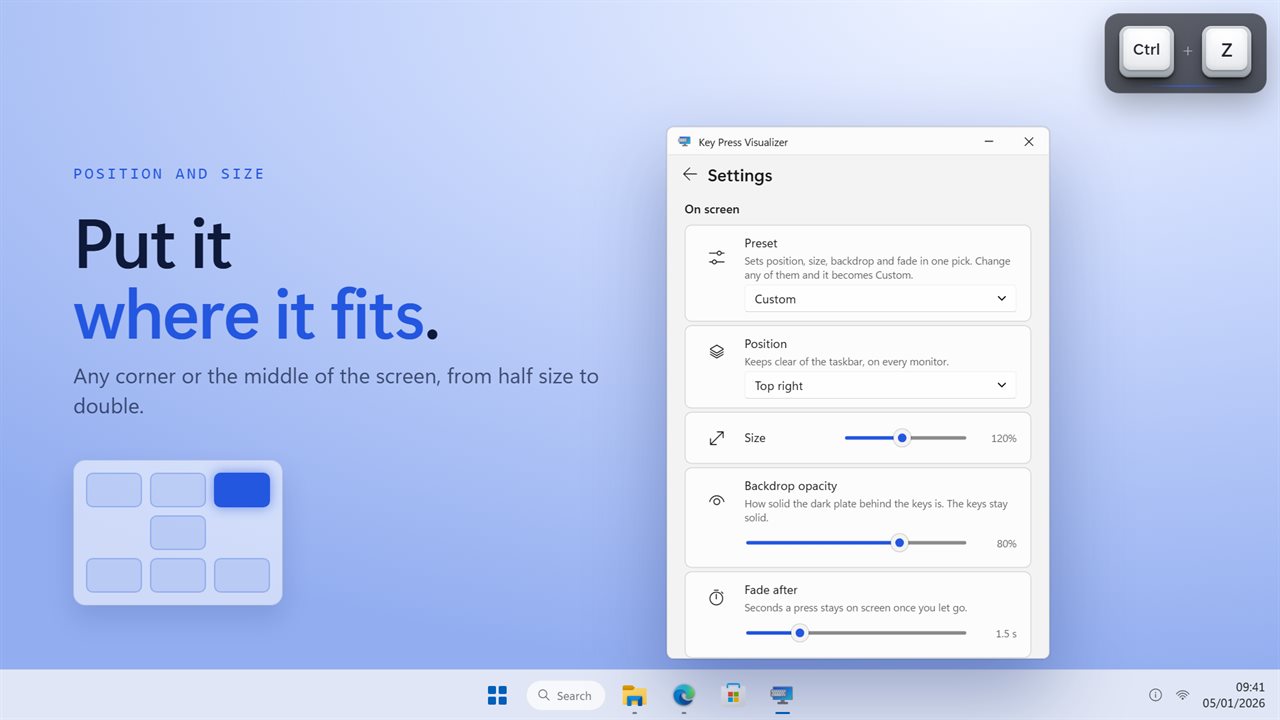The height and width of the screenshot is (720, 1280).
Task: Click the Size slider handle
Action: (902, 438)
